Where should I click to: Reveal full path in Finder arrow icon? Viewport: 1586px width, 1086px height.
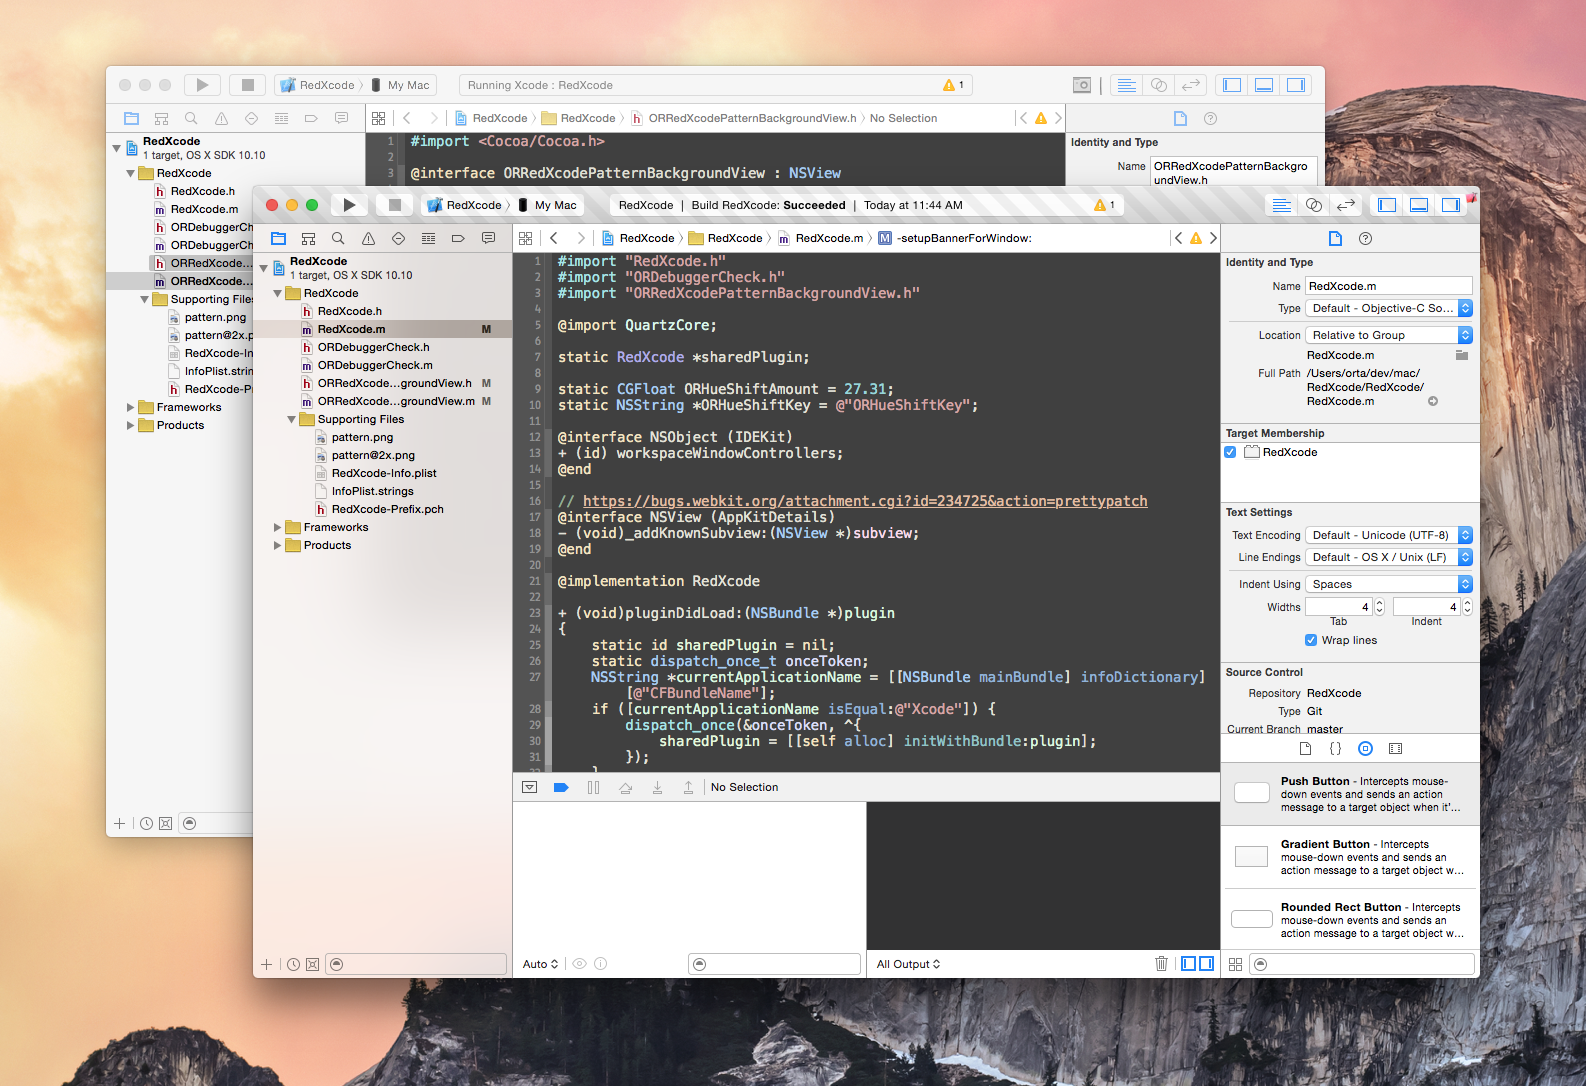[1433, 401]
